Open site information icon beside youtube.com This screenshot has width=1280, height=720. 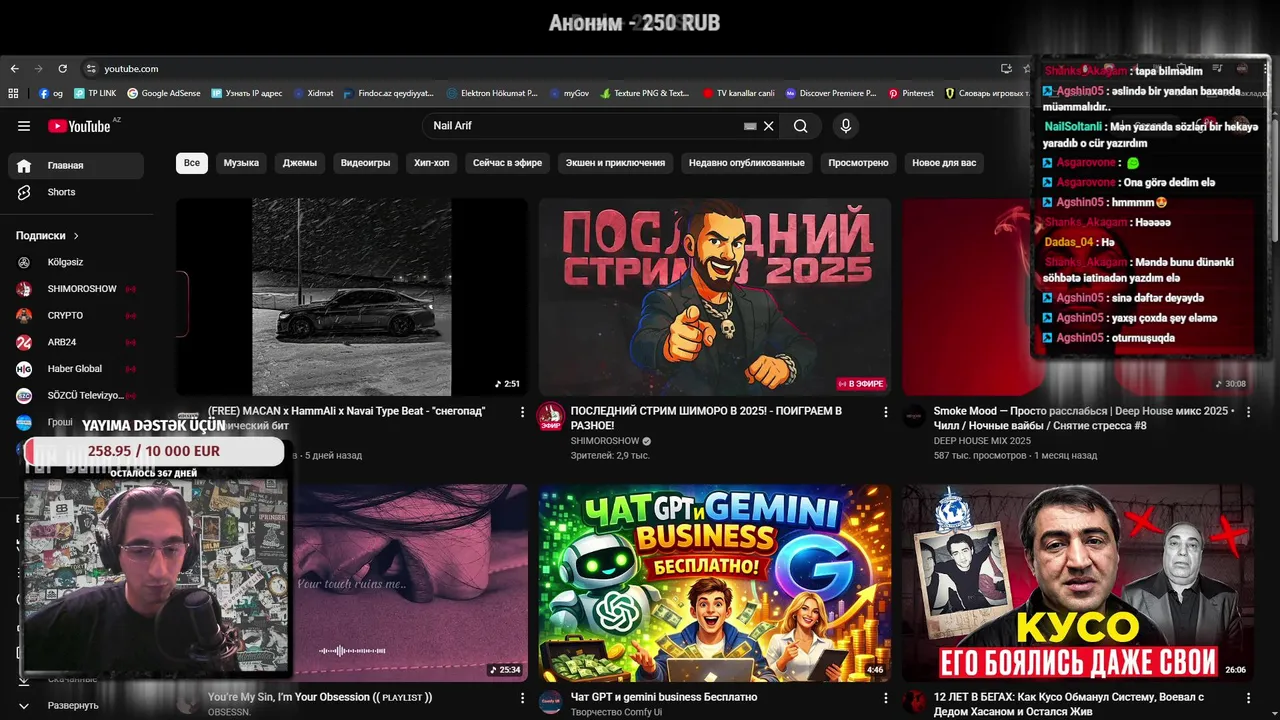pyautogui.click(x=91, y=69)
